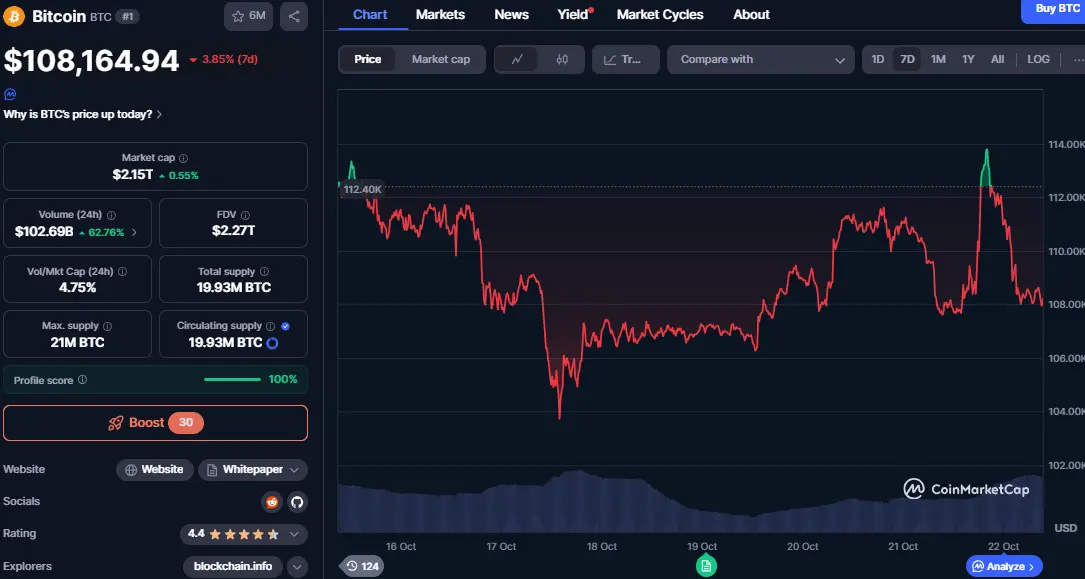
Task: Switch to the line chart icon
Action: coord(517,60)
